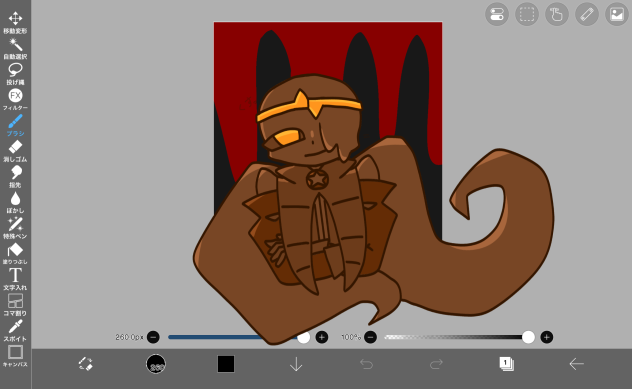Select the Brush (ブラシ) tool

pyautogui.click(x=15, y=125)
